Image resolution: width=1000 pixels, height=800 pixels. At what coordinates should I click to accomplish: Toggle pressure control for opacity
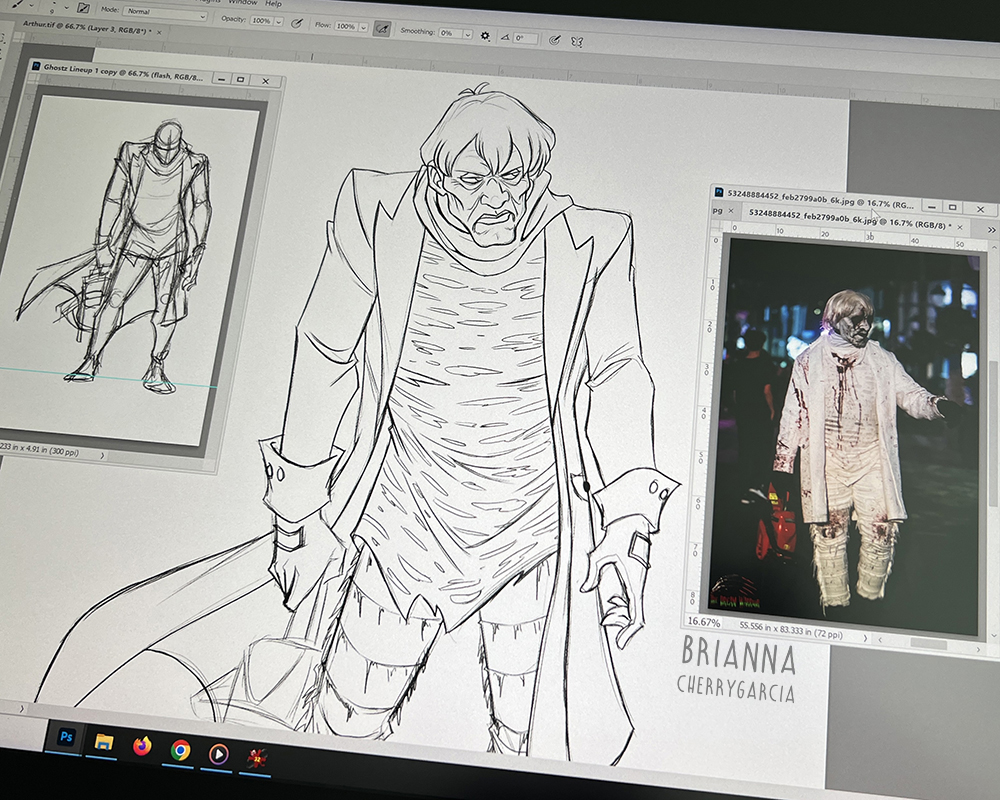pyautogui.click(x=297, y=22)
